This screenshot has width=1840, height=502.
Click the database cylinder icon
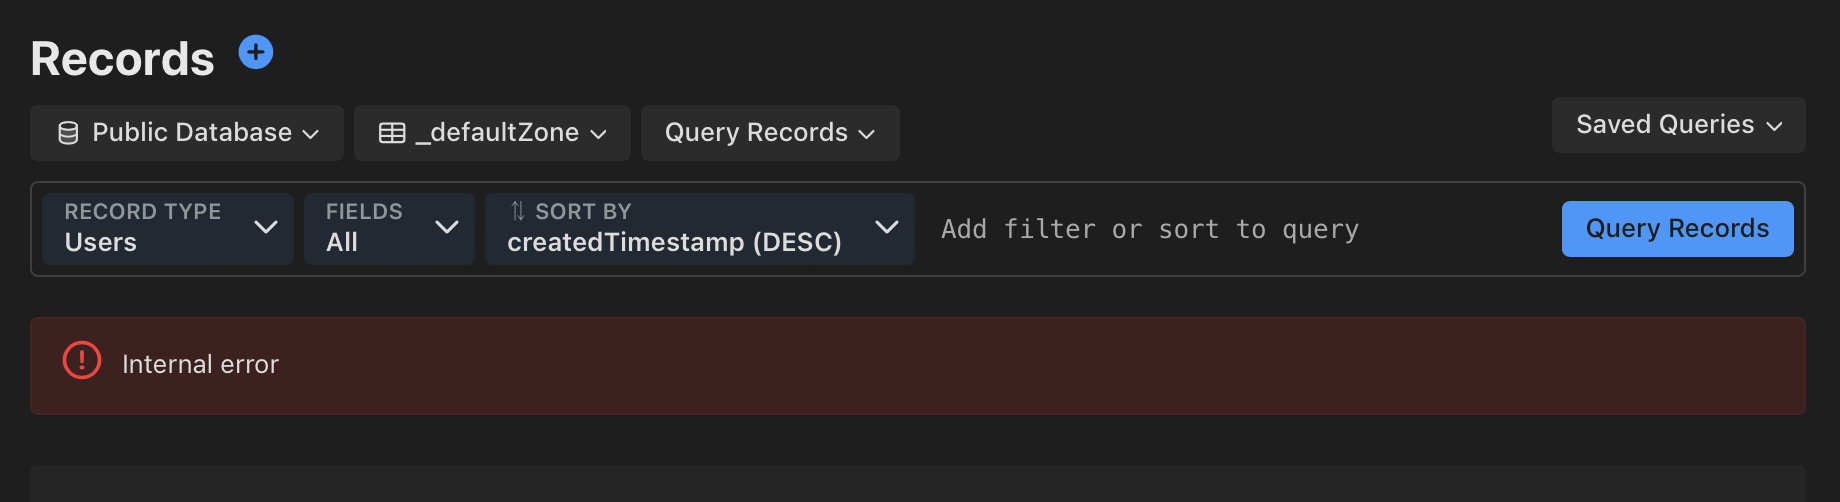(68, 133)
